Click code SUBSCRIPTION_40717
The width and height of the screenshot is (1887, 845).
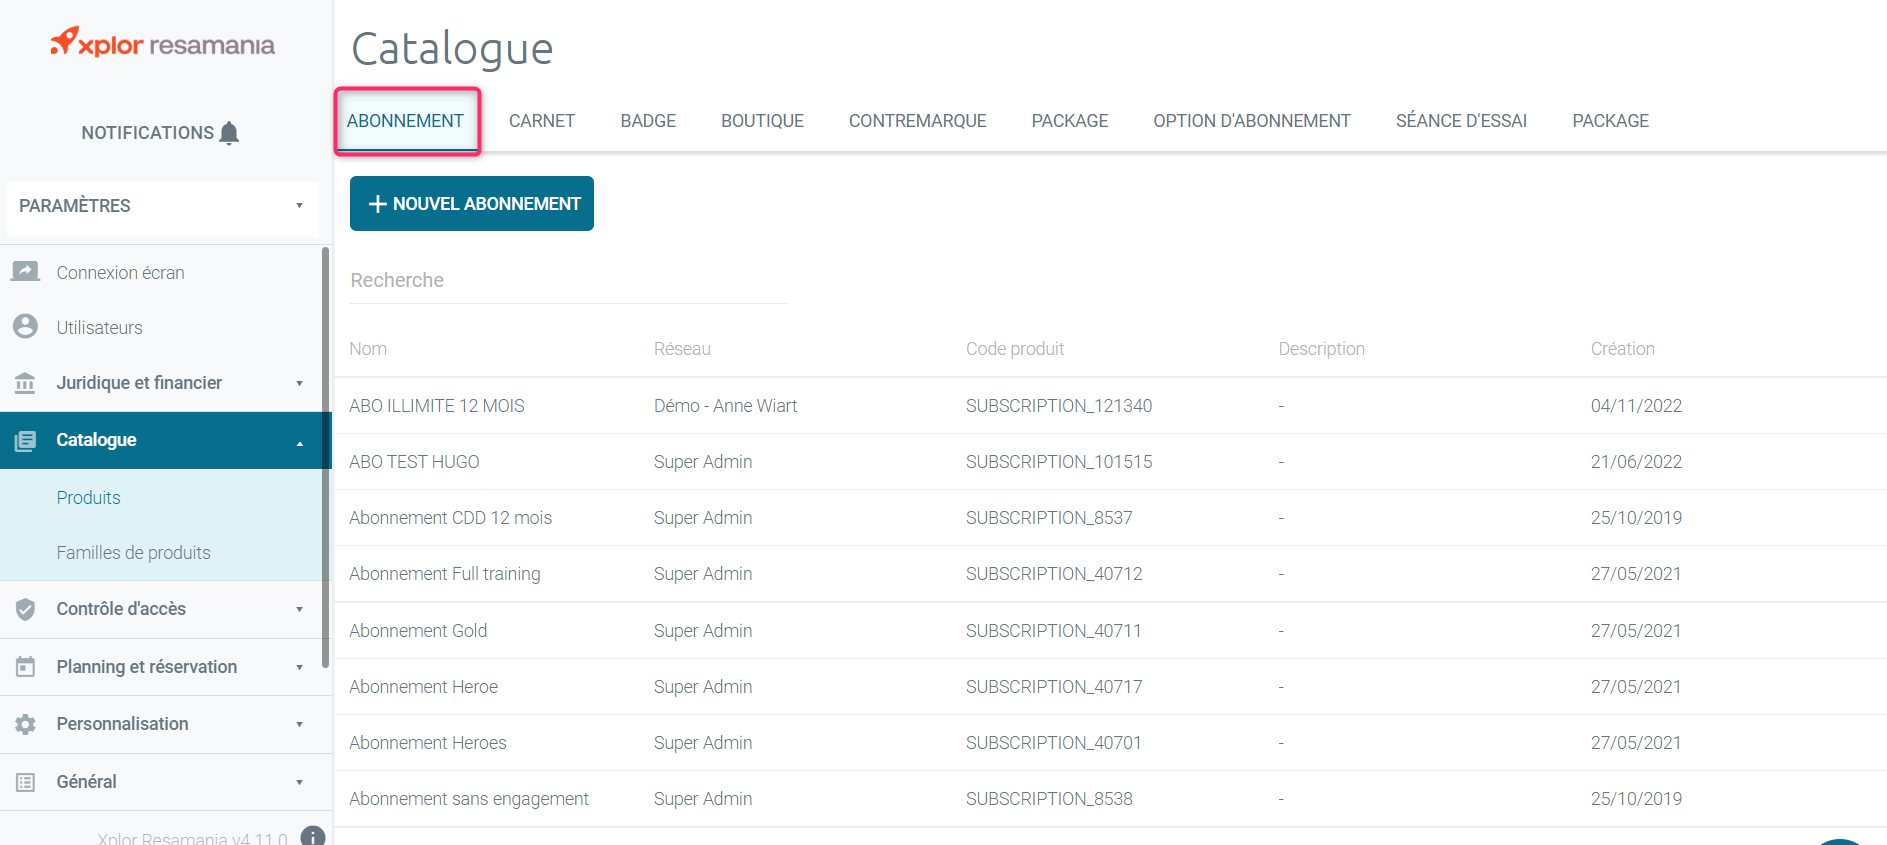pos(1054,687)
